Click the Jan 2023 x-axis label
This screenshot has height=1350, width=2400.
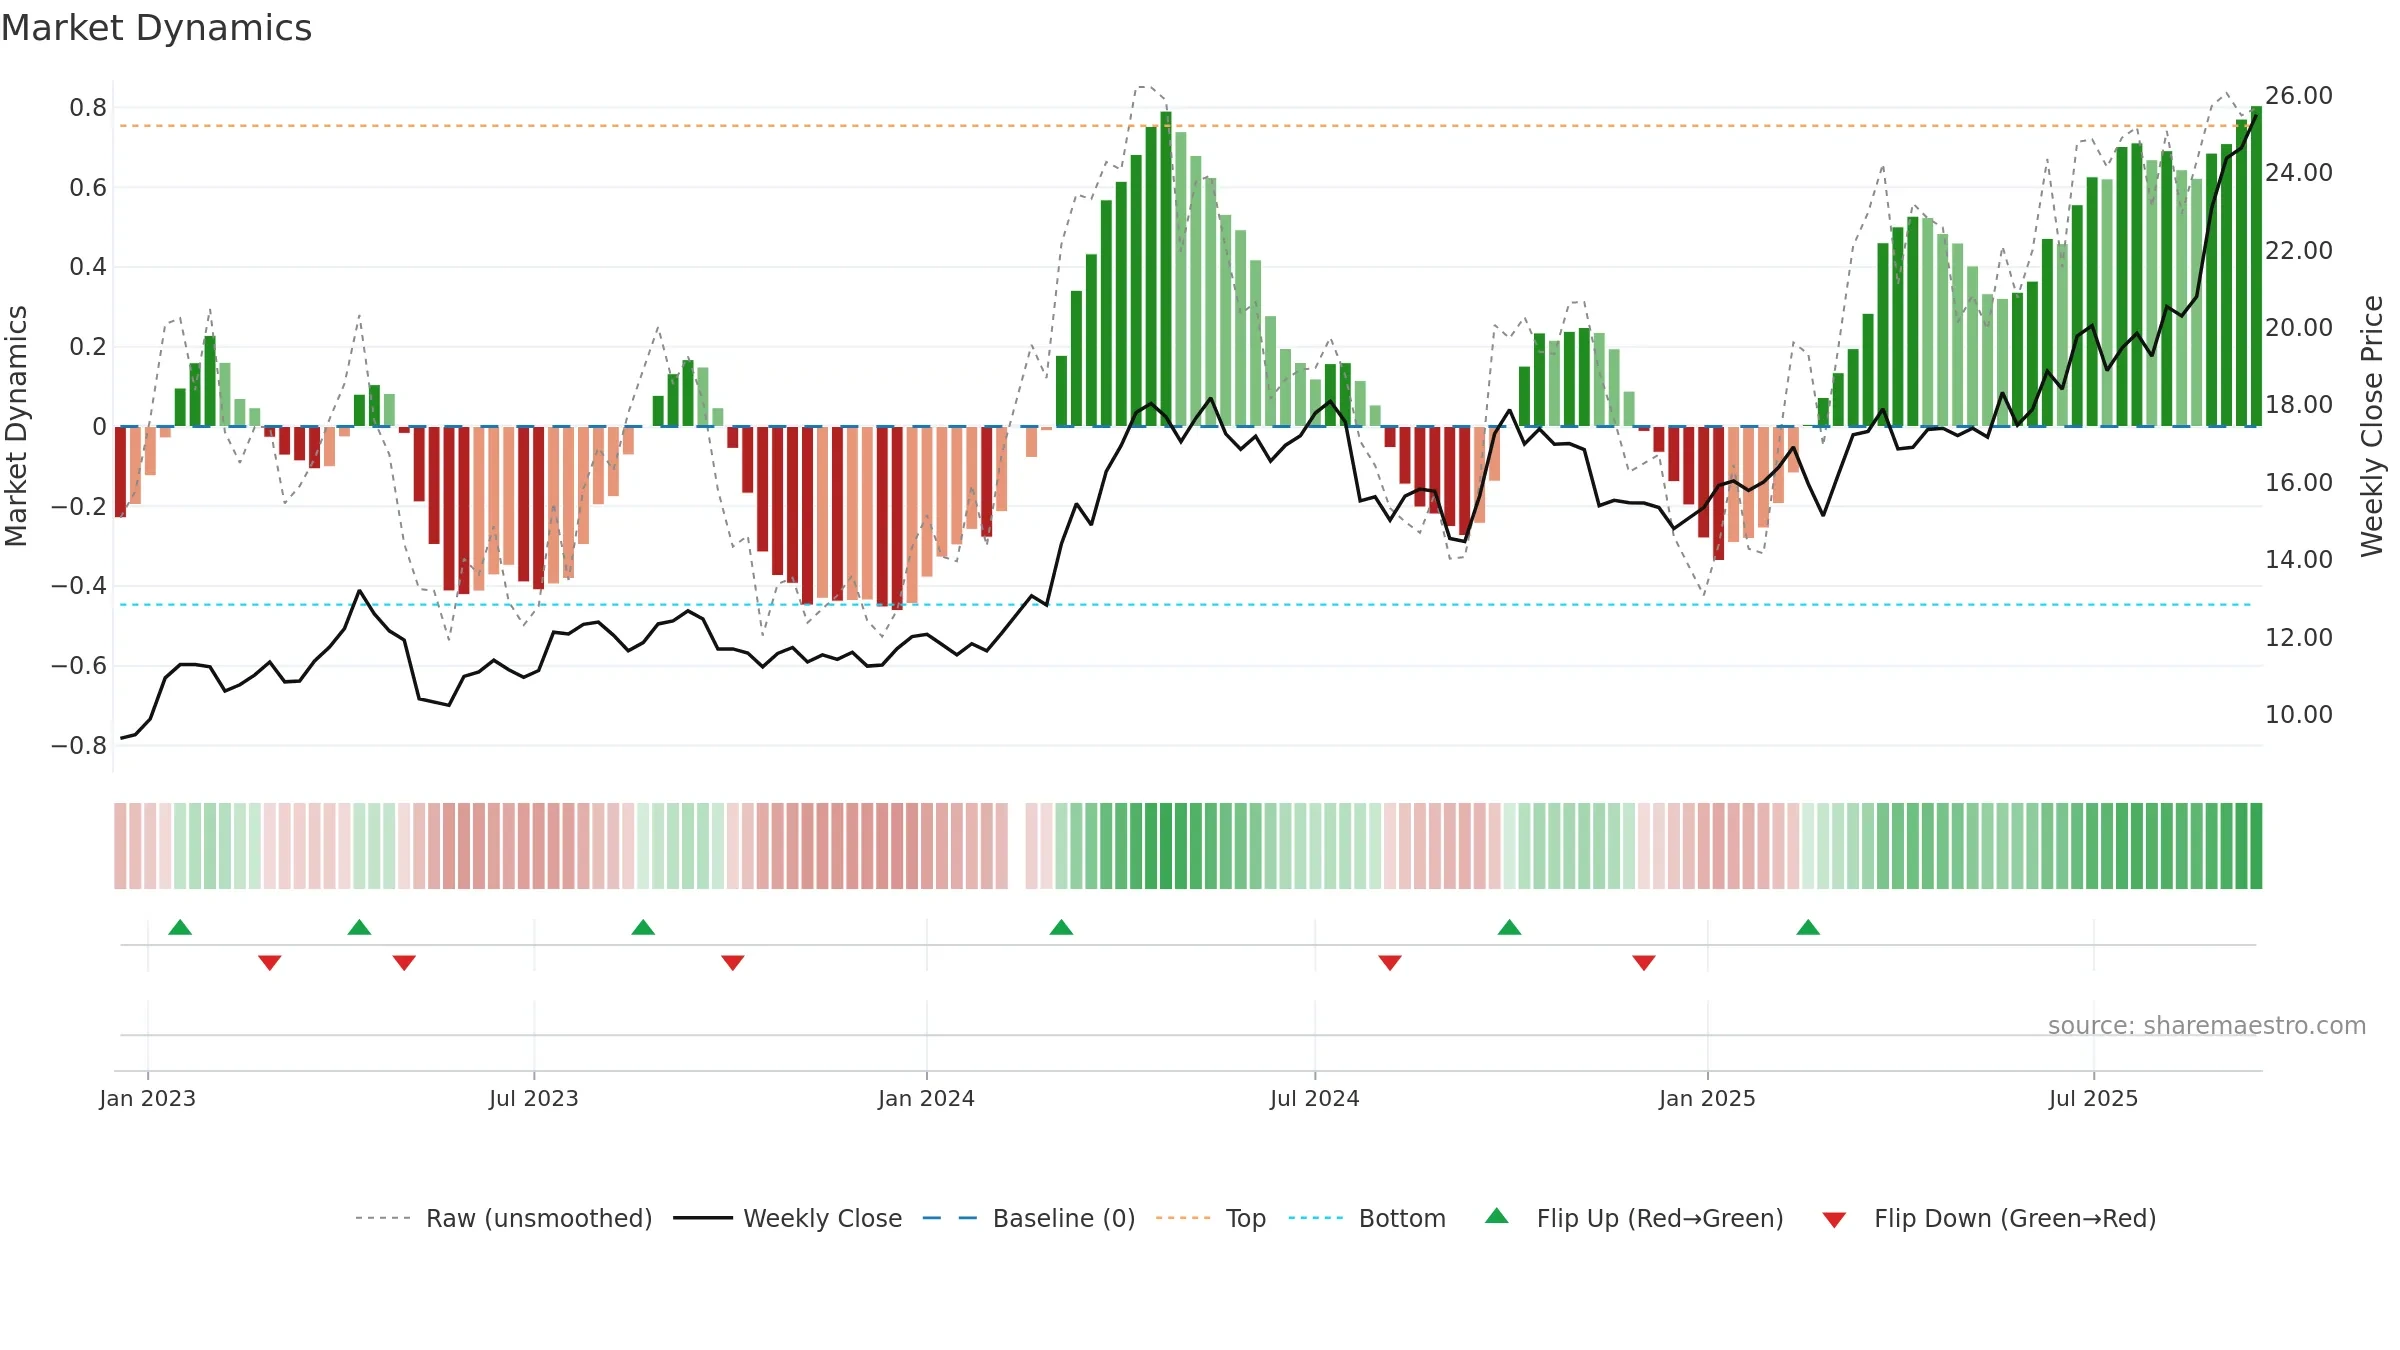(148, 1098)
